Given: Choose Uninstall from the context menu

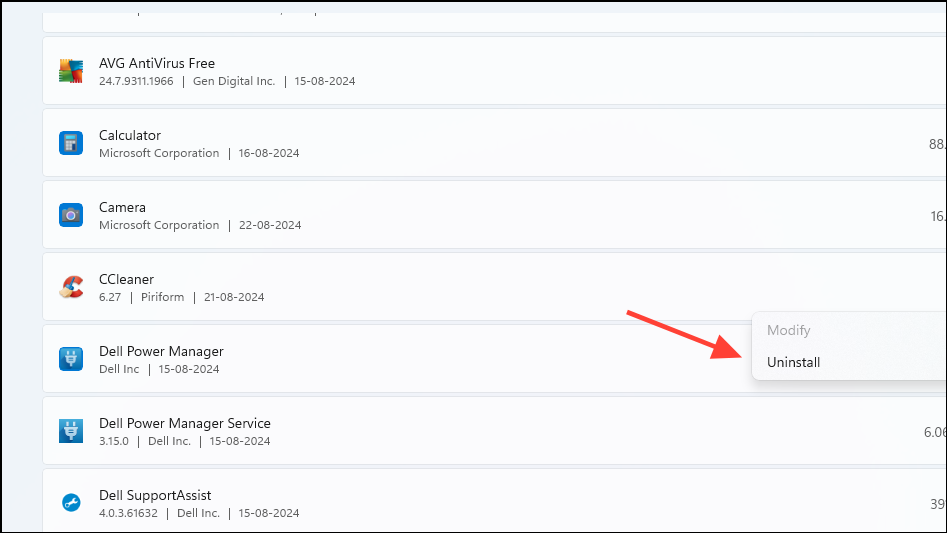Looking at the screenshot, I should click(x=793, y=362).
